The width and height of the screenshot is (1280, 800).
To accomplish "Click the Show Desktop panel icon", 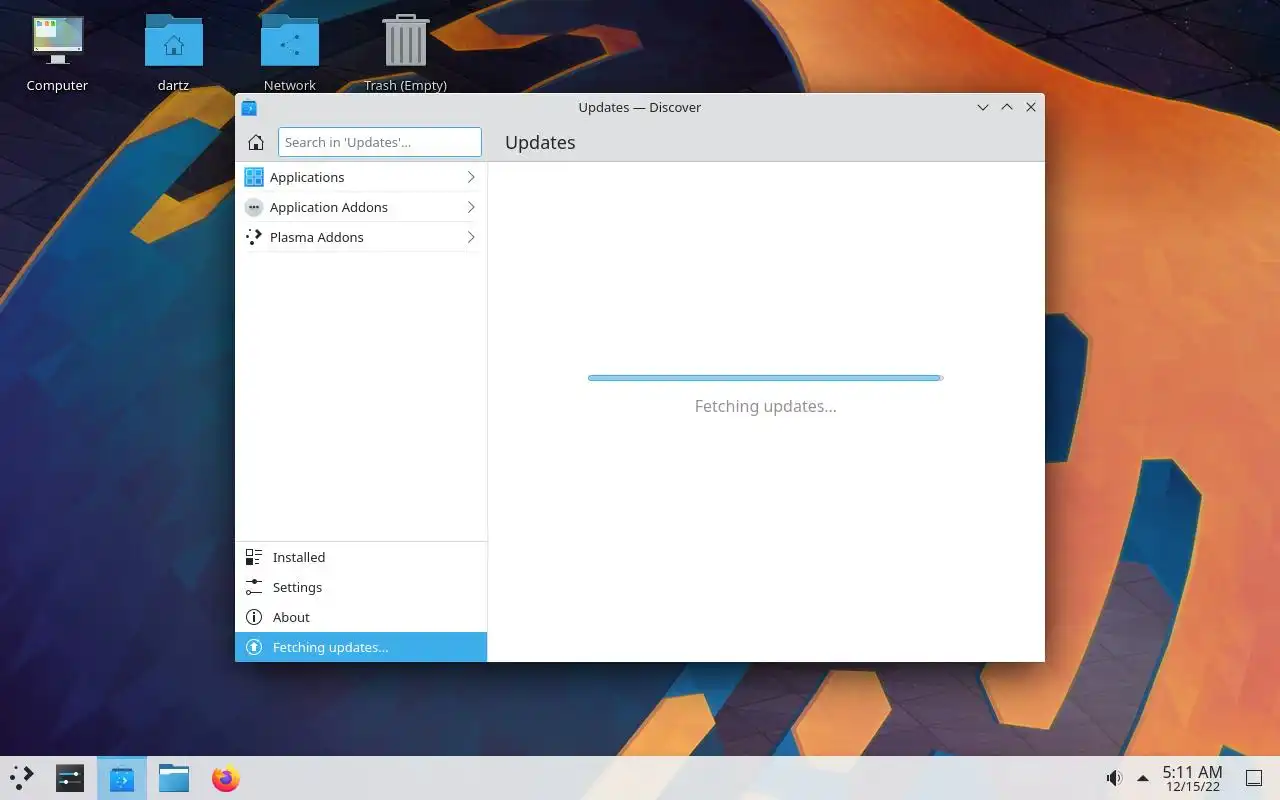I will pyautogui.click(x=1253, y=778).
